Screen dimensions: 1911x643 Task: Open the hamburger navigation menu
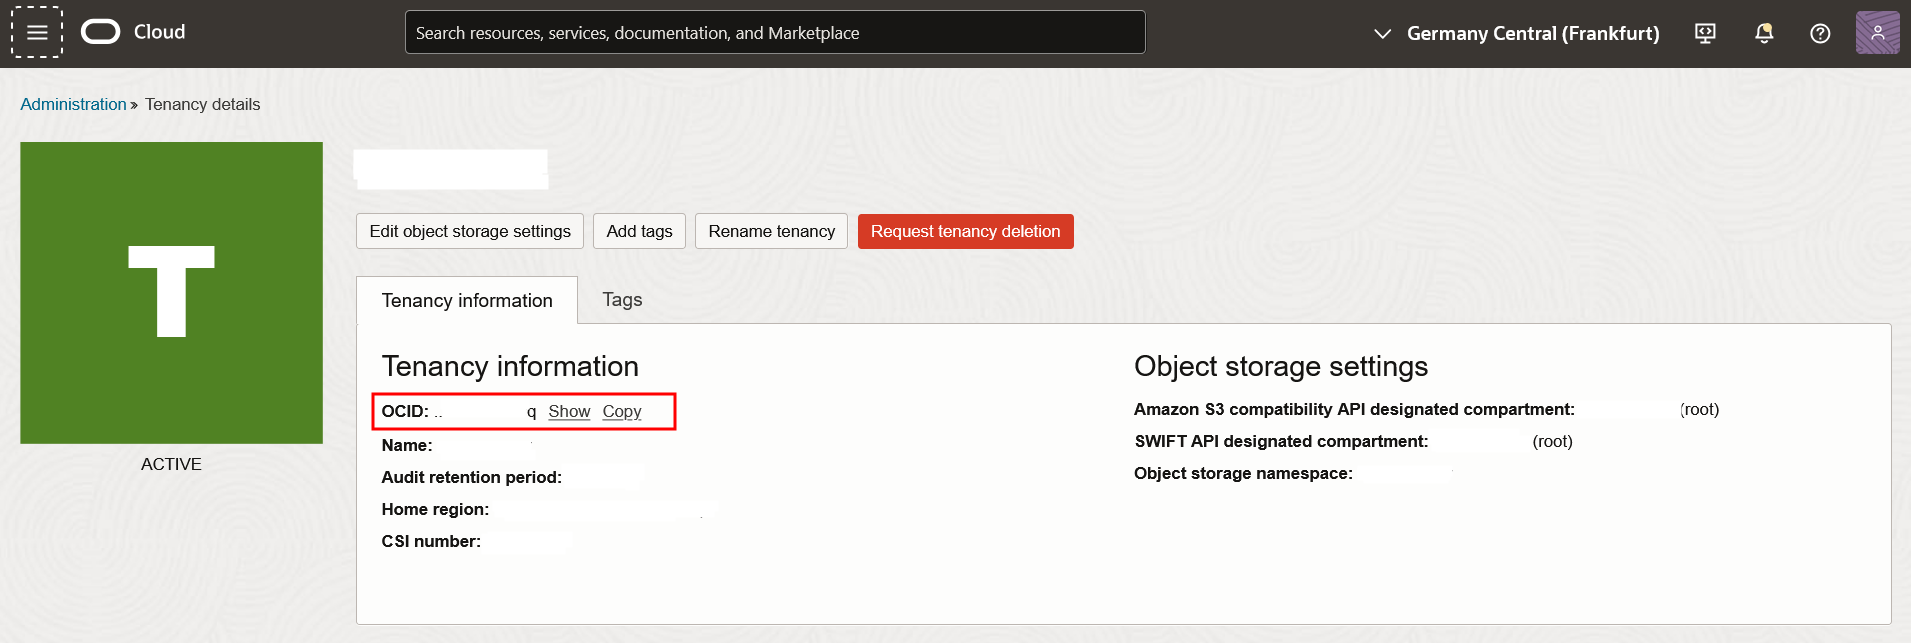37,32
